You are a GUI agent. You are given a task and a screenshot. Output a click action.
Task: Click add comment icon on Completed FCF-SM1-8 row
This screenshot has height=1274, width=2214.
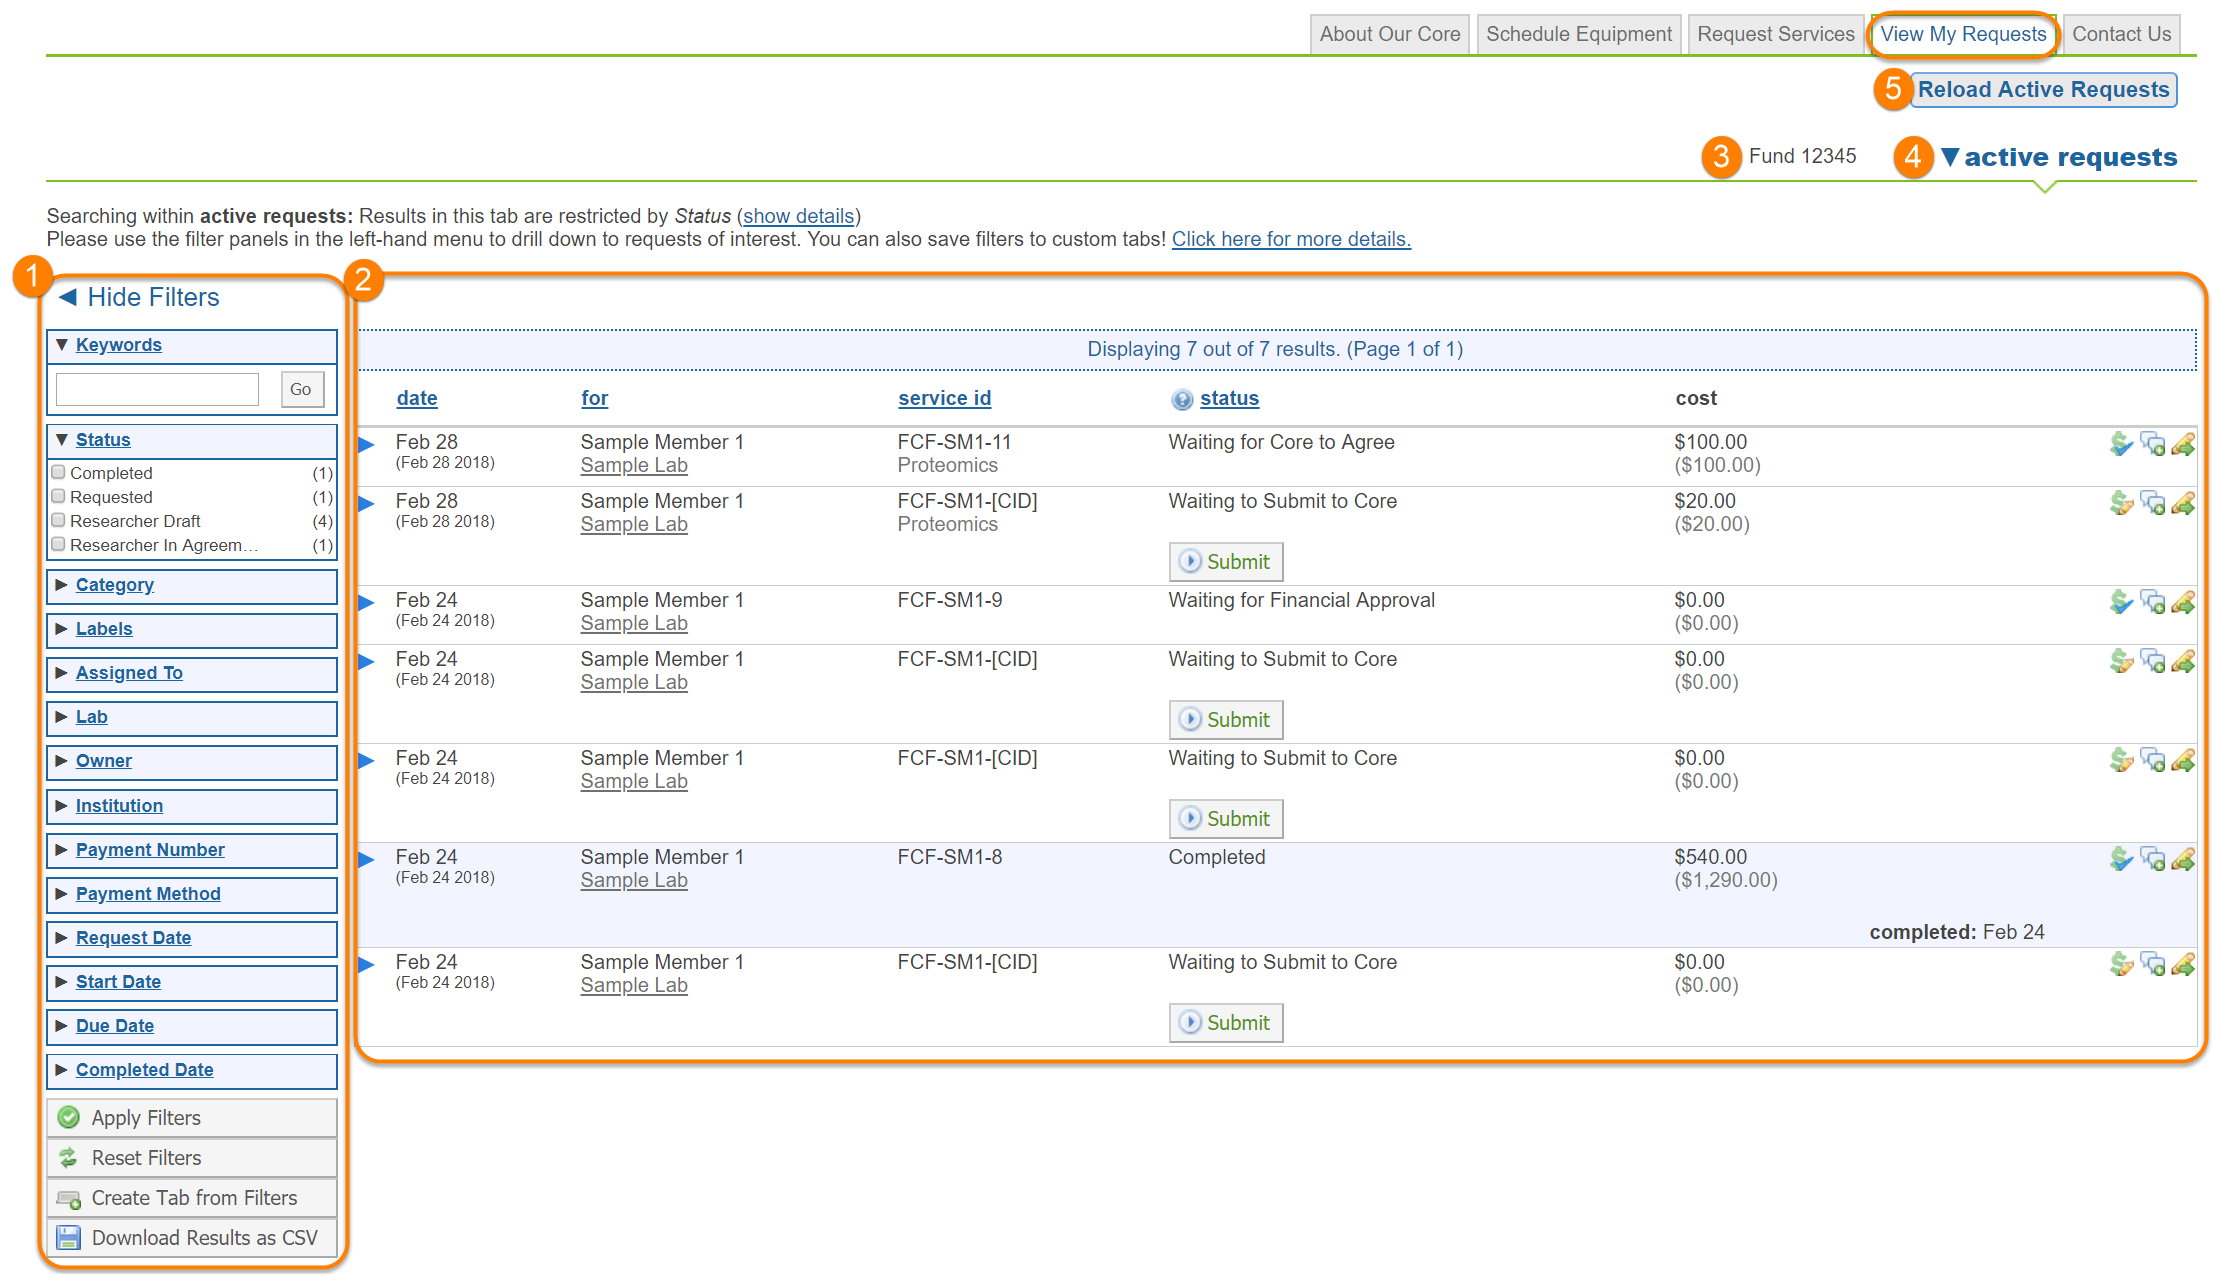point(2152,859)
